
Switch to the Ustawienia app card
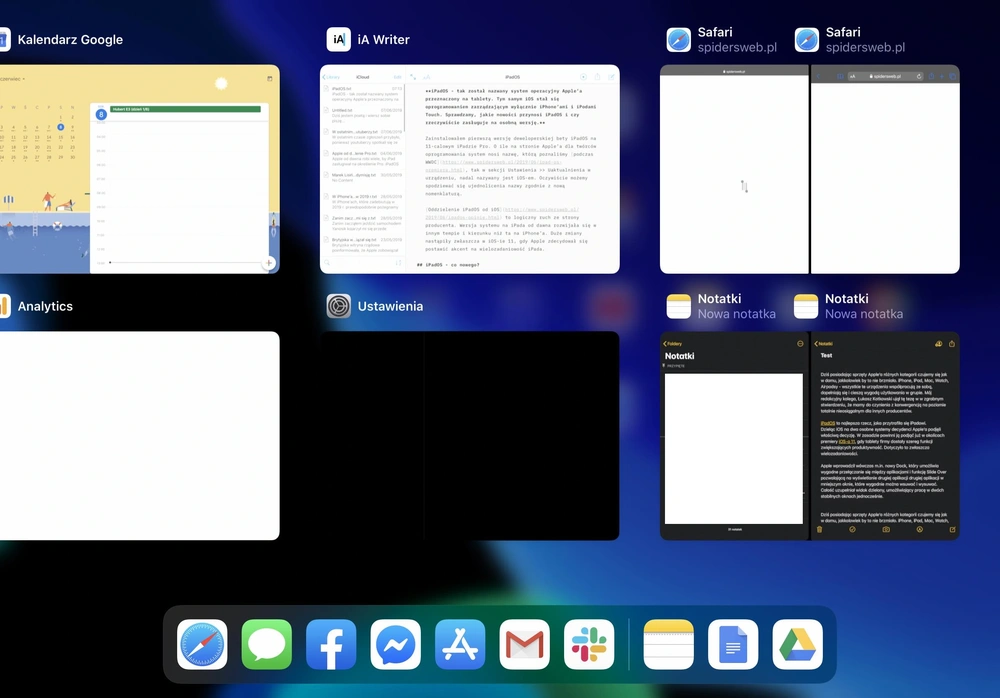469,436
